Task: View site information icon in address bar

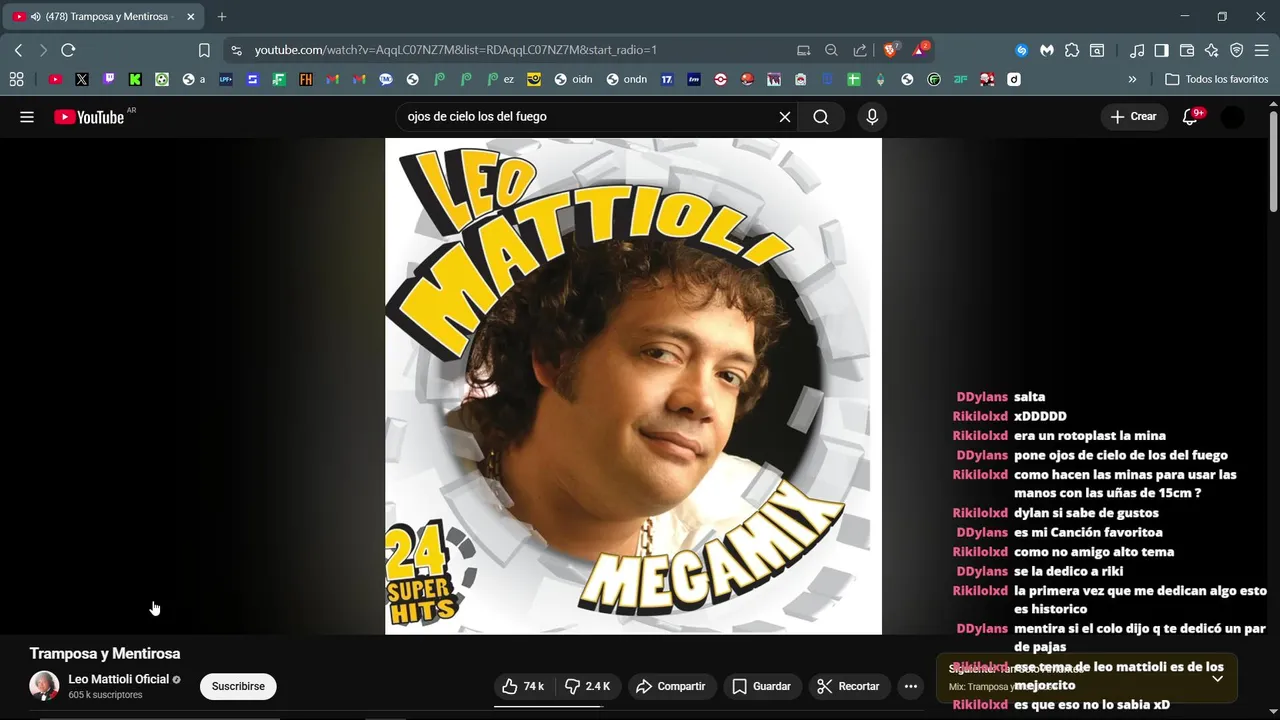Action: click(x=235, y=50)
